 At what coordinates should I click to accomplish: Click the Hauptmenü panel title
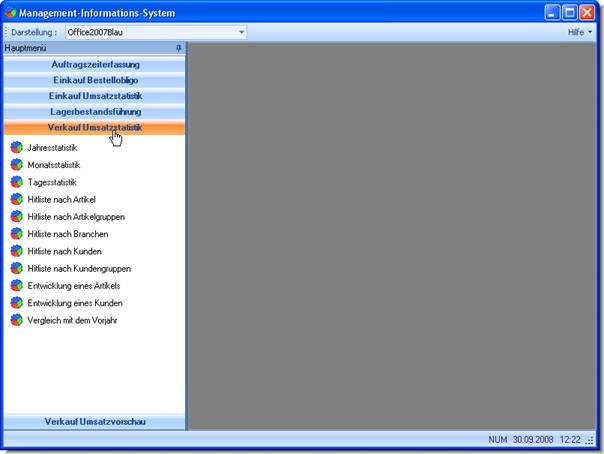click(x=25, y=48)
